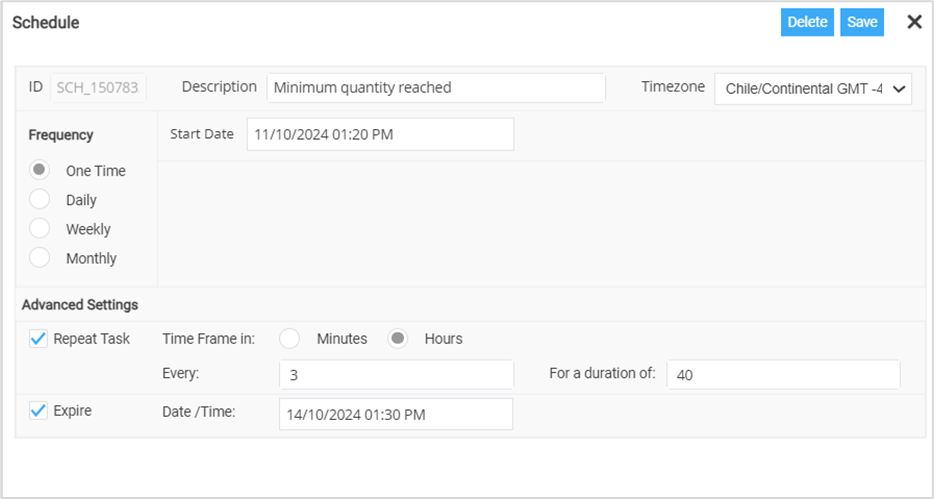Click the Every interval field
This screenshot has width=934, height=499.
[396, 375]
